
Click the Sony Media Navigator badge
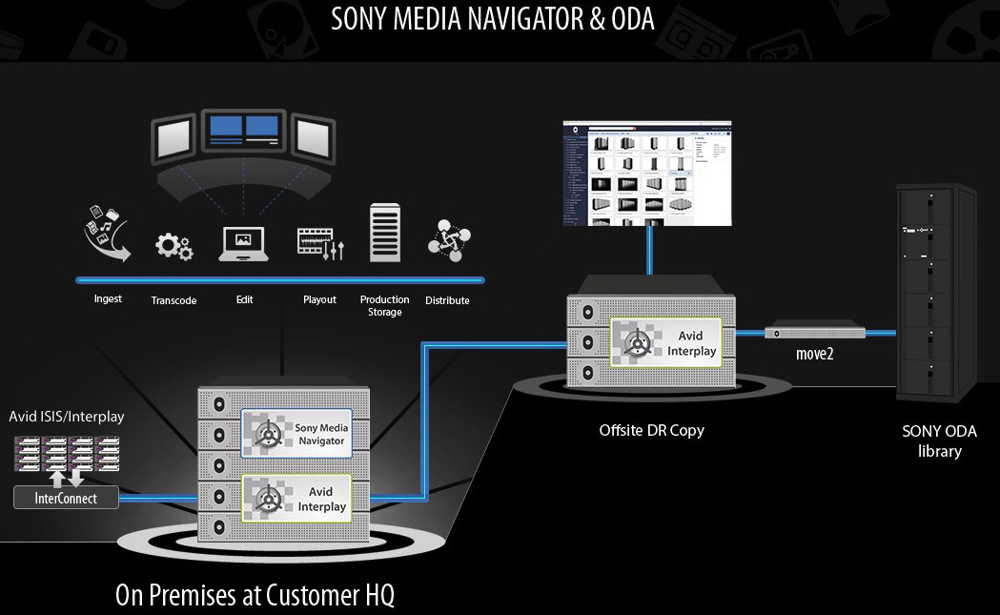(x=297, y=434)
